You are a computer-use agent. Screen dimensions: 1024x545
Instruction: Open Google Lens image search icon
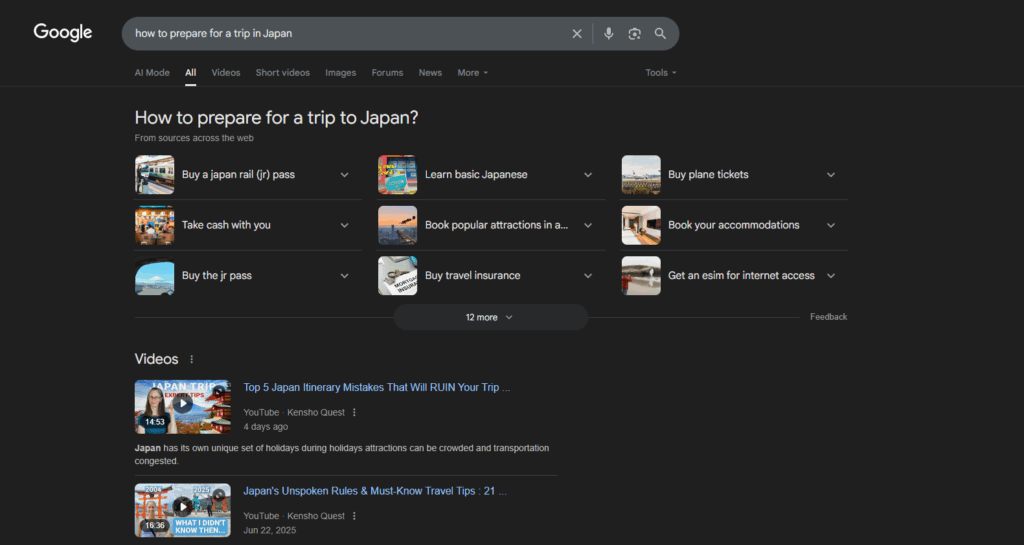tap(634, 34)
